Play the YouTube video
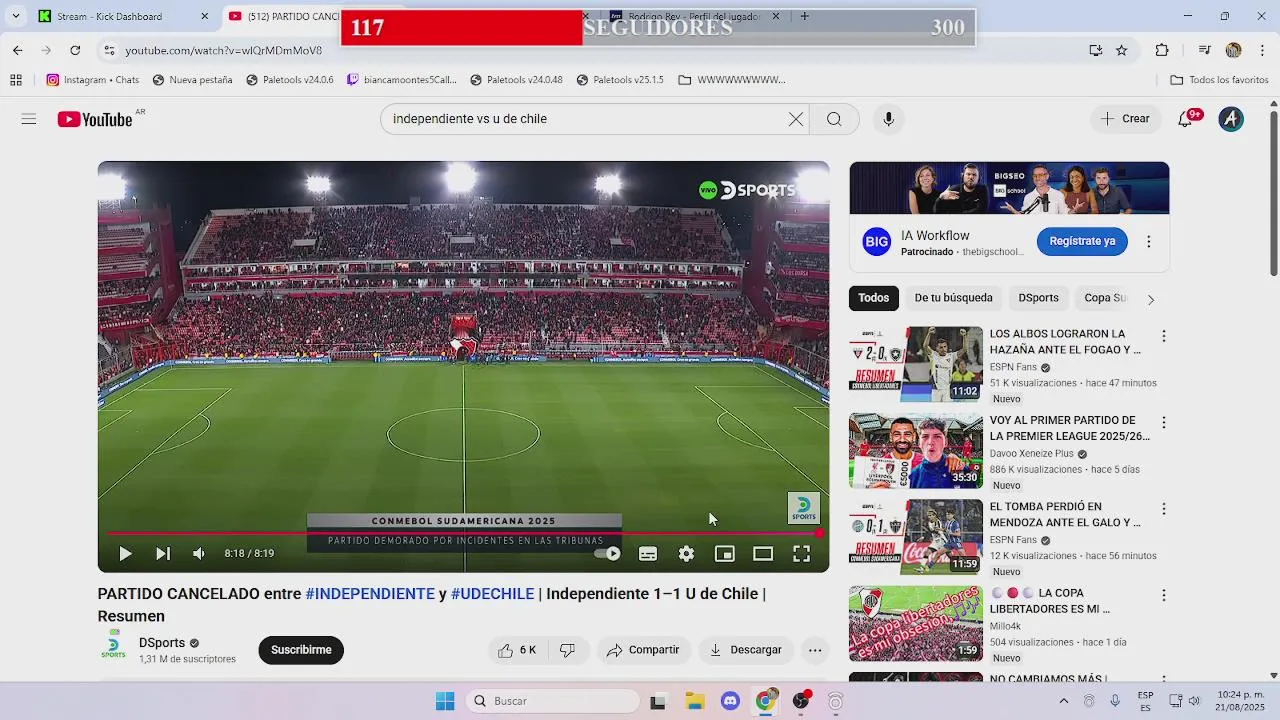The width and height of the screenshot is (1280, 720). click(x=125, y=554)
